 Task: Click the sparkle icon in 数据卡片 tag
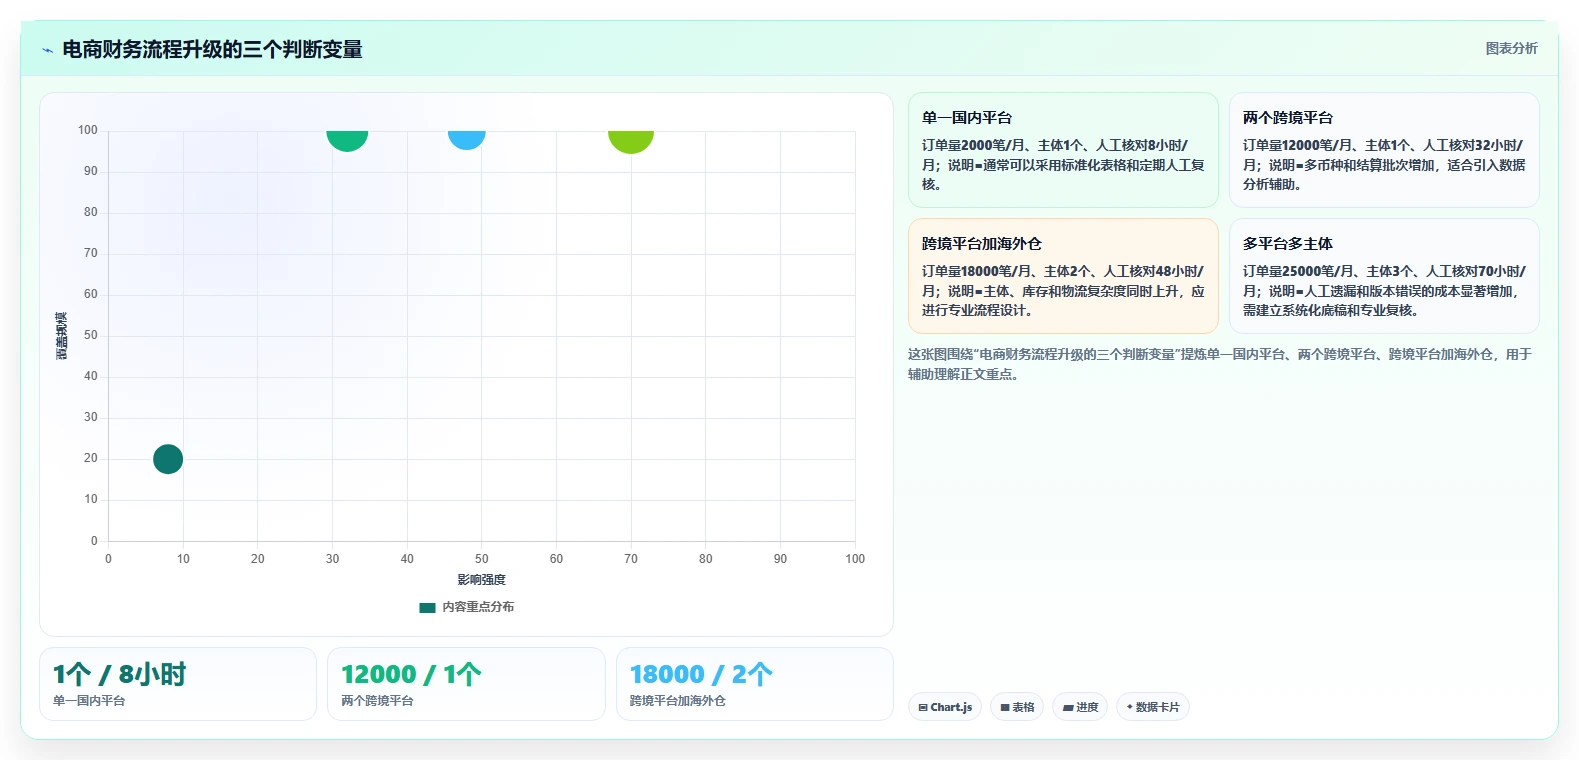point(1130,707)
